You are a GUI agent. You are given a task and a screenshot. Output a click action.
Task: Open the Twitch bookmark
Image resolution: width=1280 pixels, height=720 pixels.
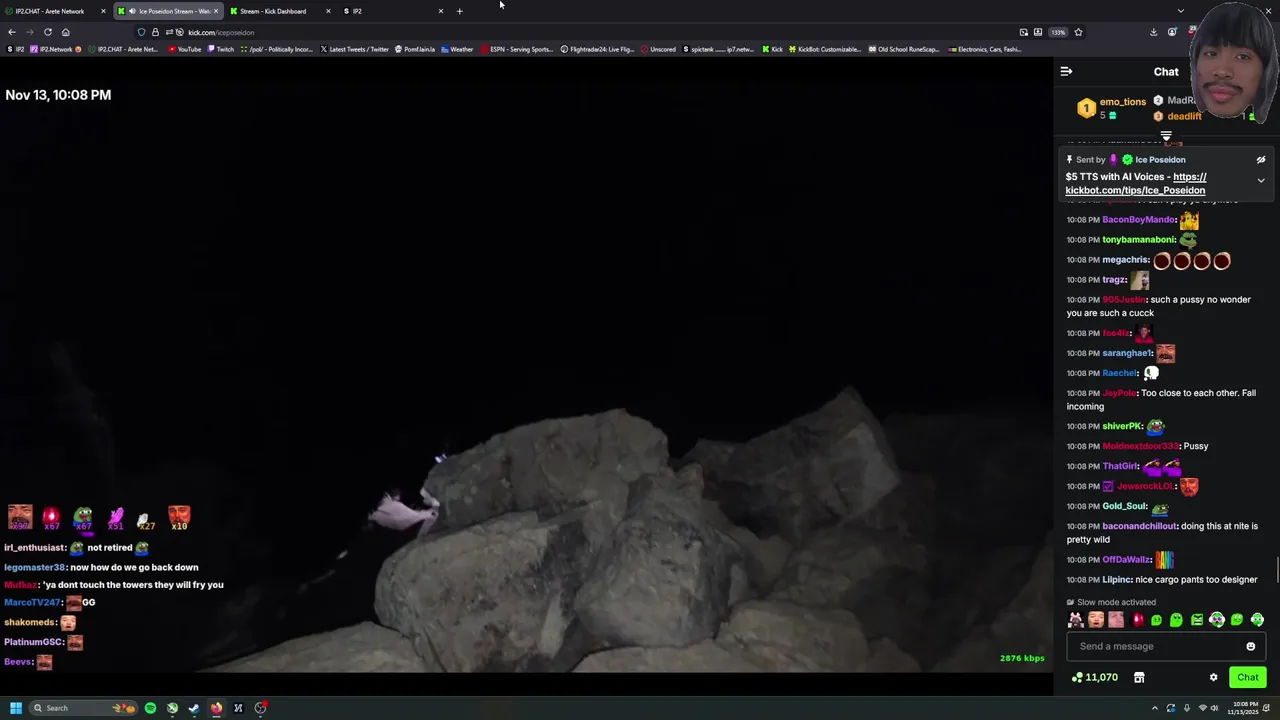point(220,49)
